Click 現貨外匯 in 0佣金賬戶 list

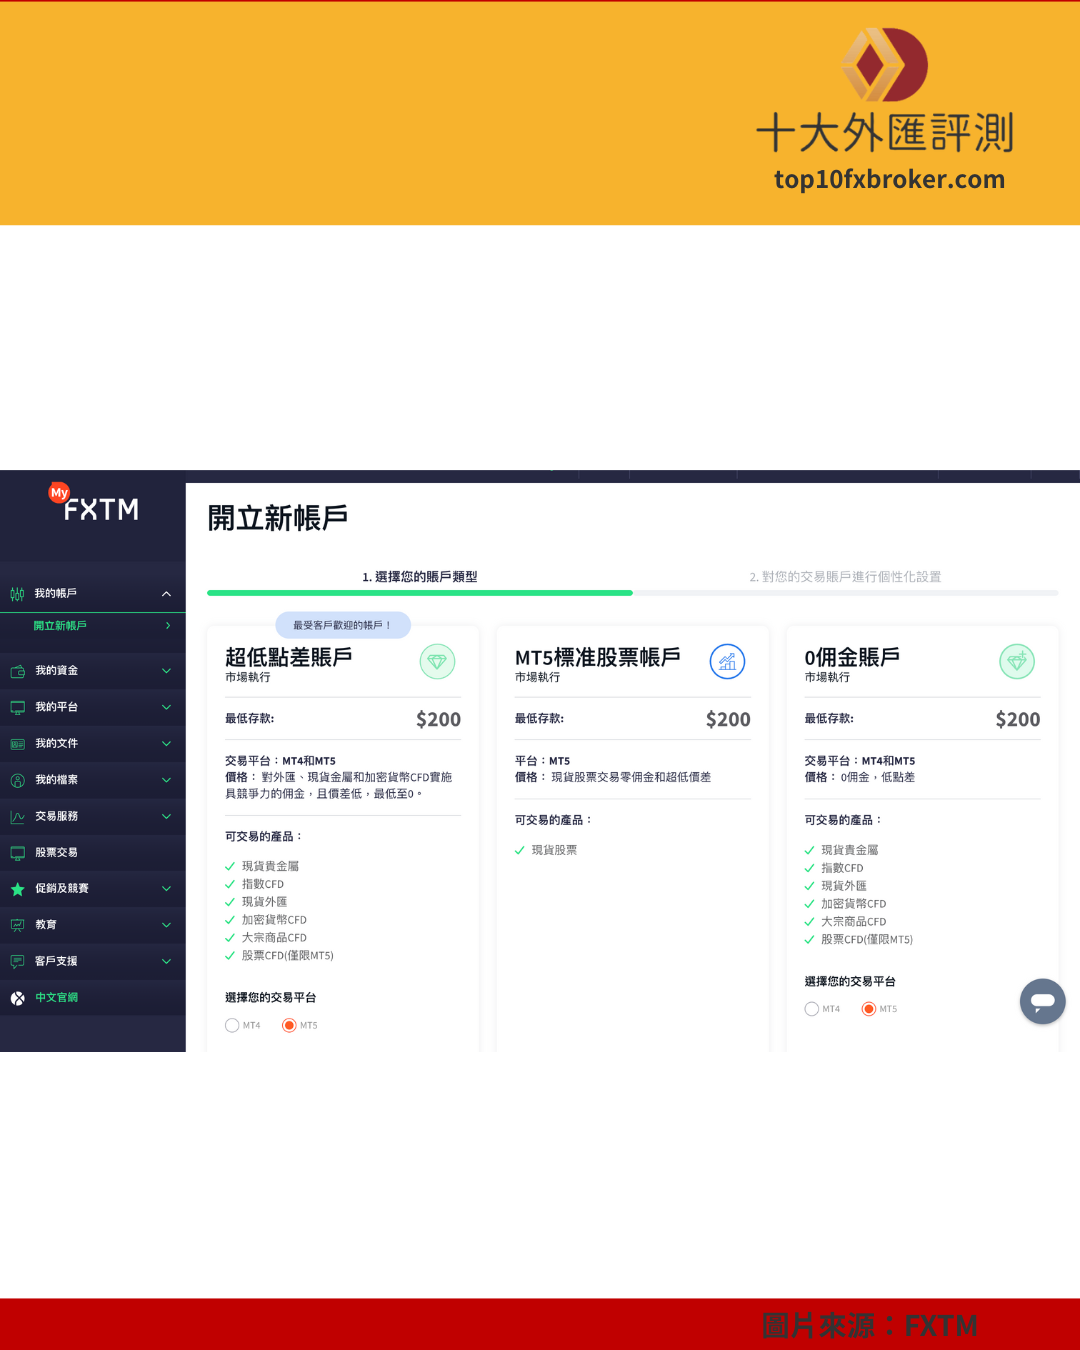click(844, 886)
